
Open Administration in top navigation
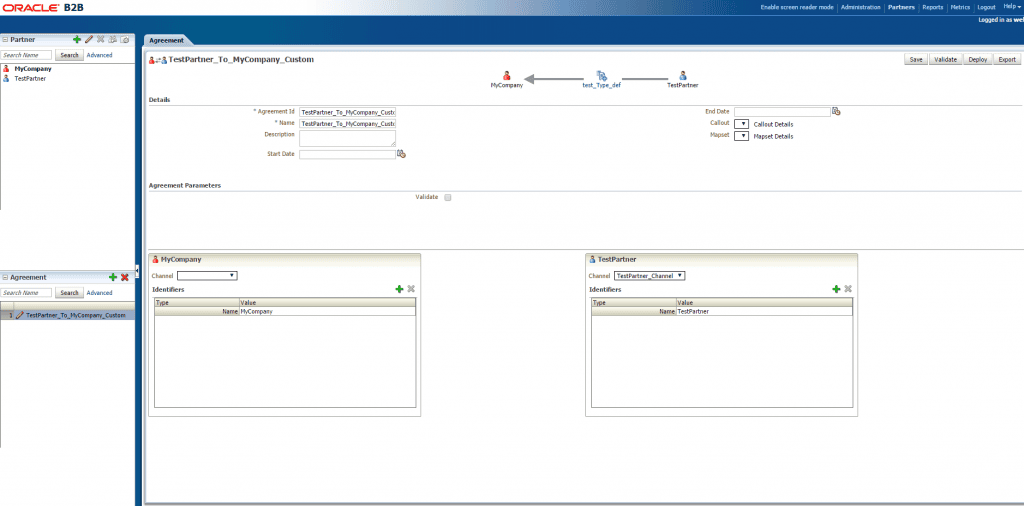[x=861, y=7]
